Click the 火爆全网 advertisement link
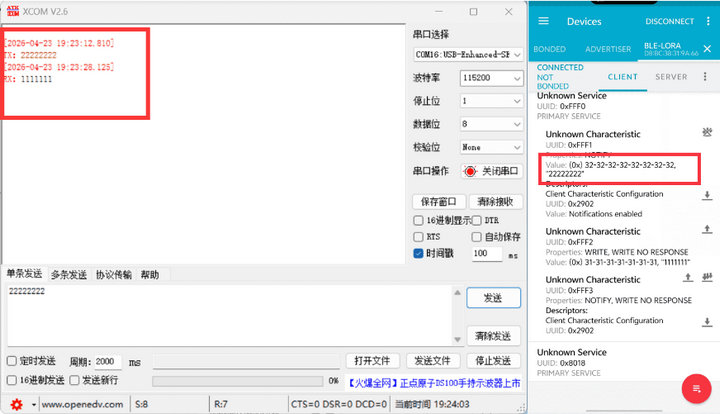The height and width of the screenshot is (414, 720). (x=433, y=383)
